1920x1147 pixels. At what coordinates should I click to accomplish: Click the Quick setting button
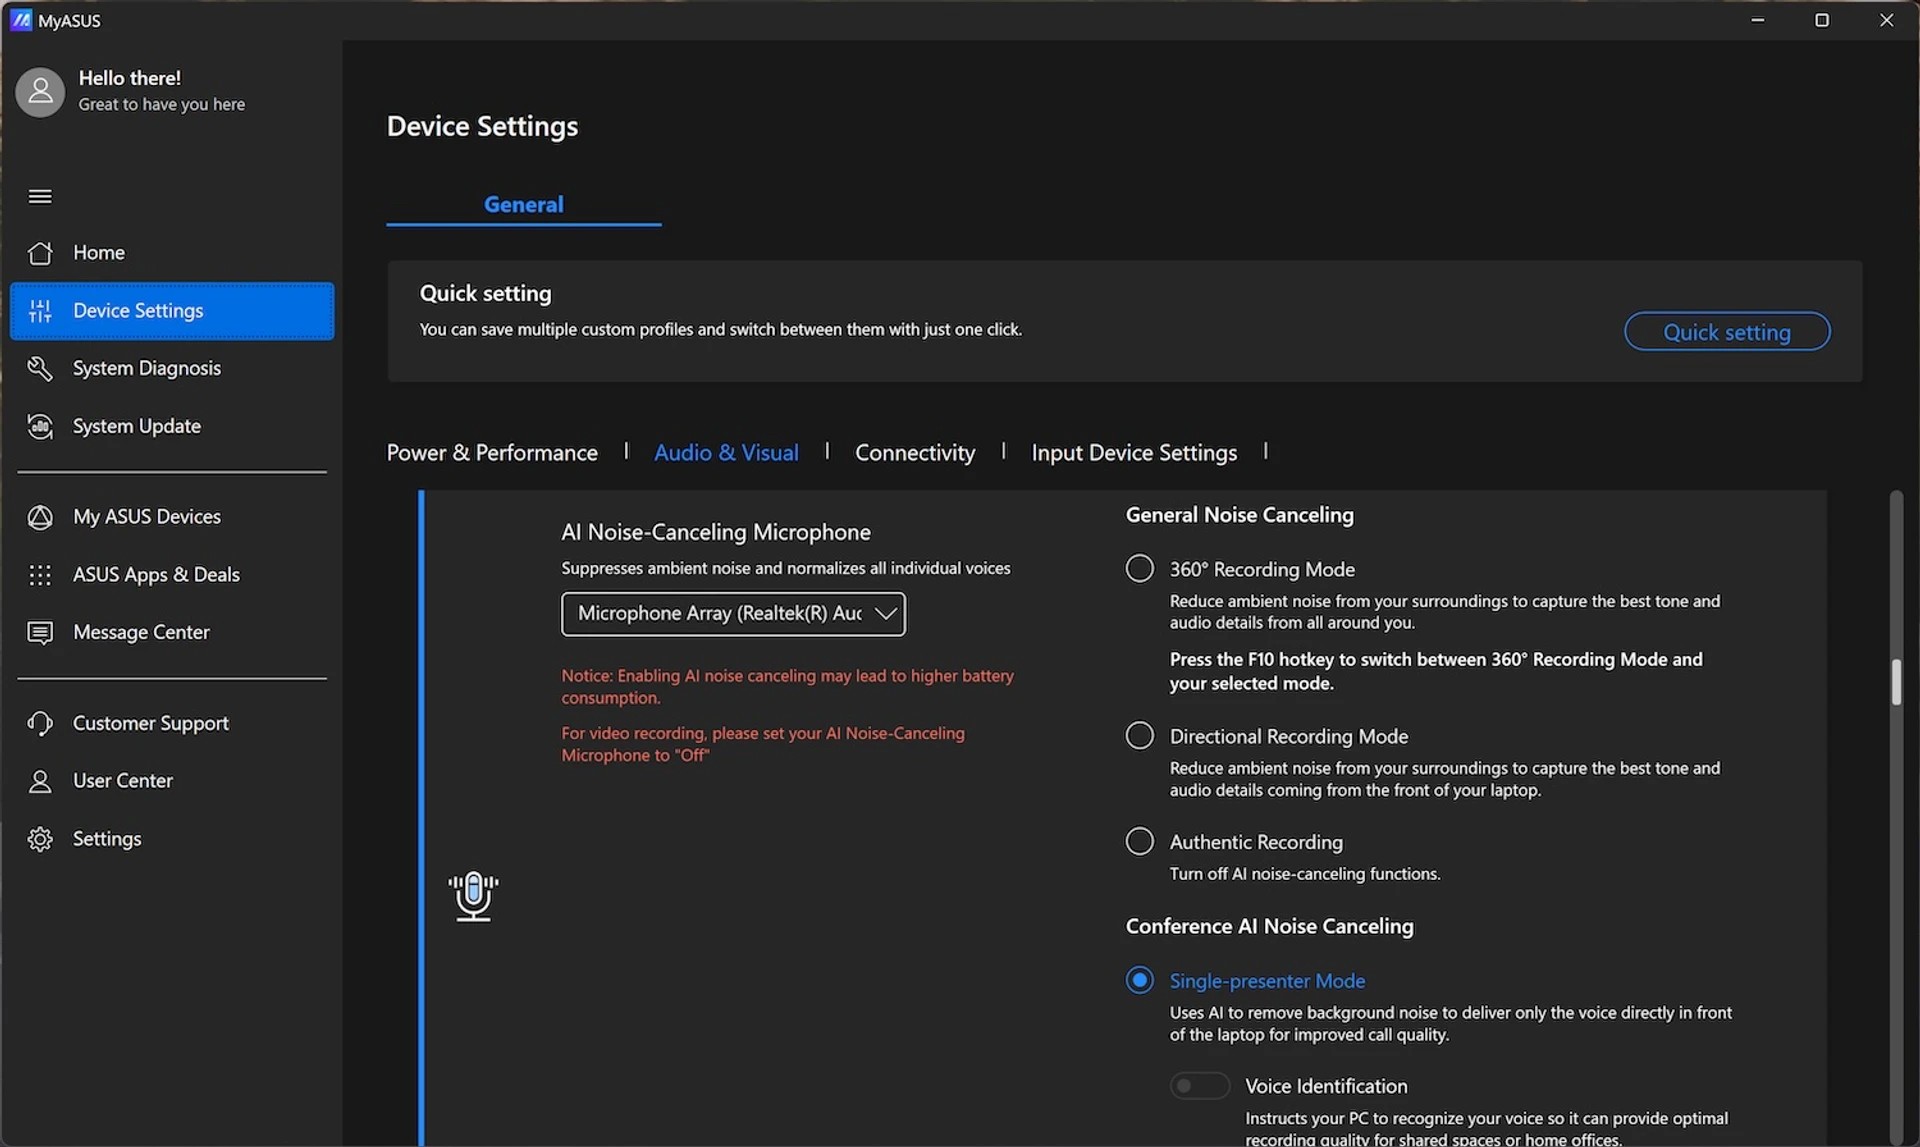coord(1726,332)
